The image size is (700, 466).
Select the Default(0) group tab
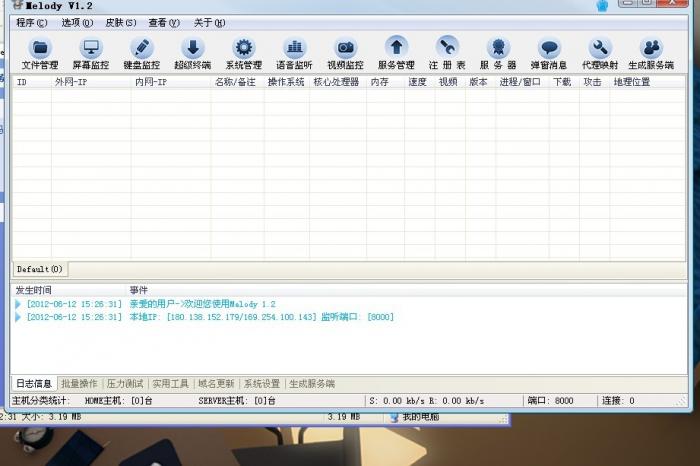(40, 269)
